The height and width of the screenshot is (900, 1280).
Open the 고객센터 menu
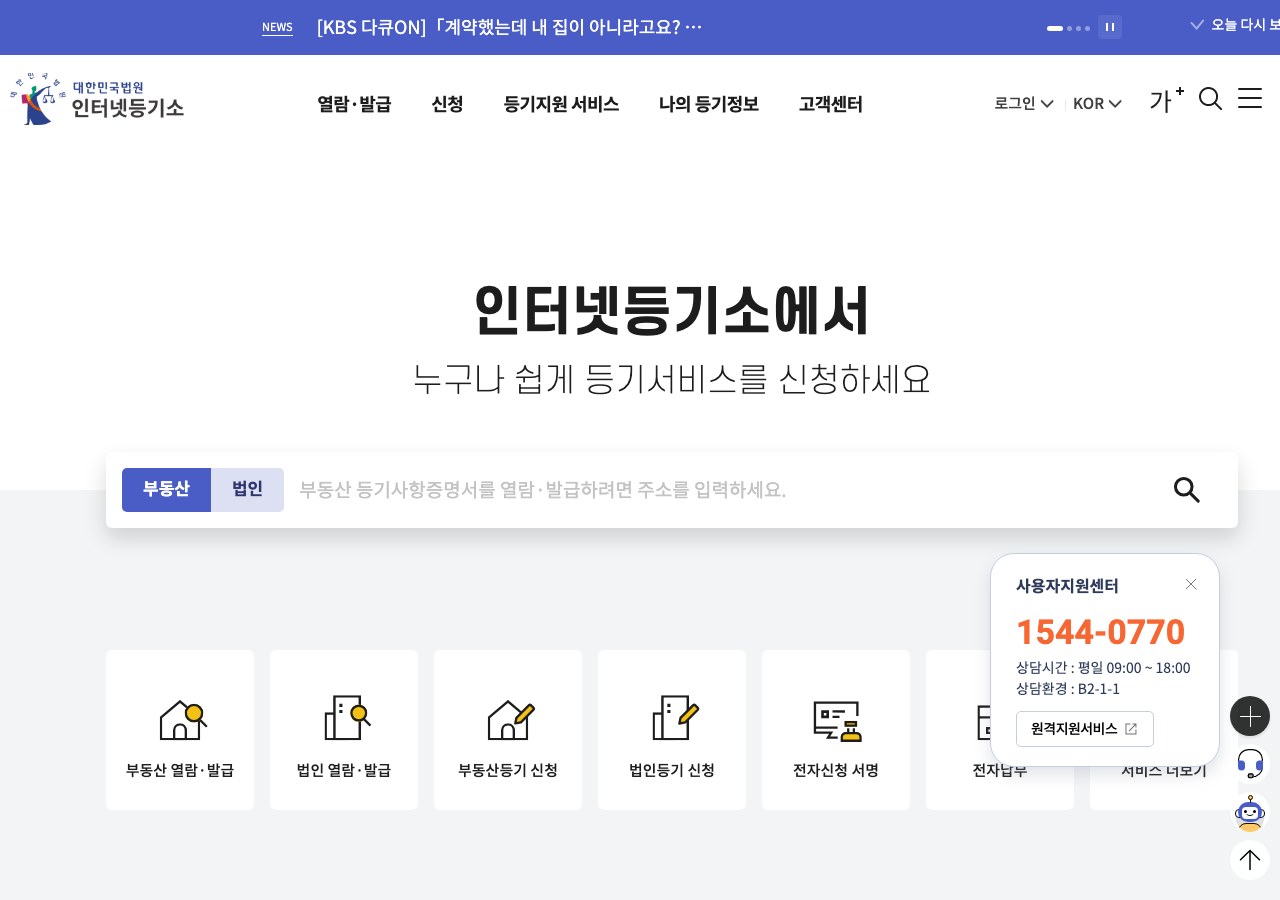click(830, 104)
